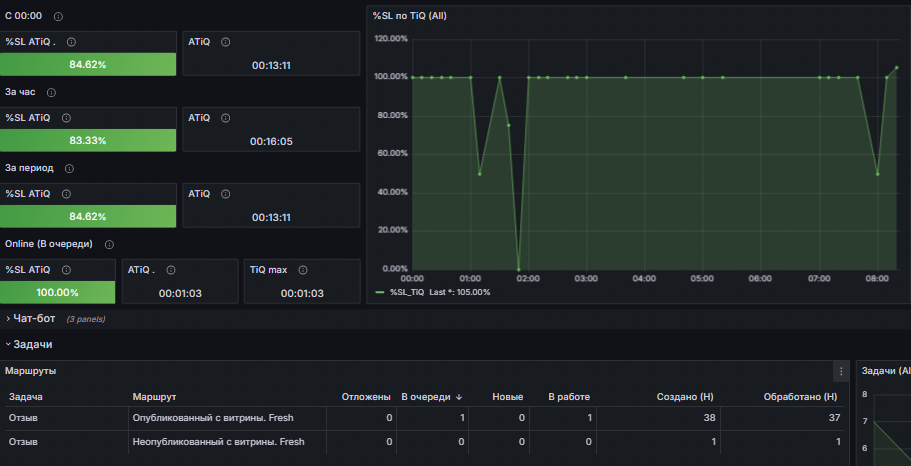Sort table by "Создано (Н)" column header
Viewport: 911px width, 466px height.
point(684,397)
